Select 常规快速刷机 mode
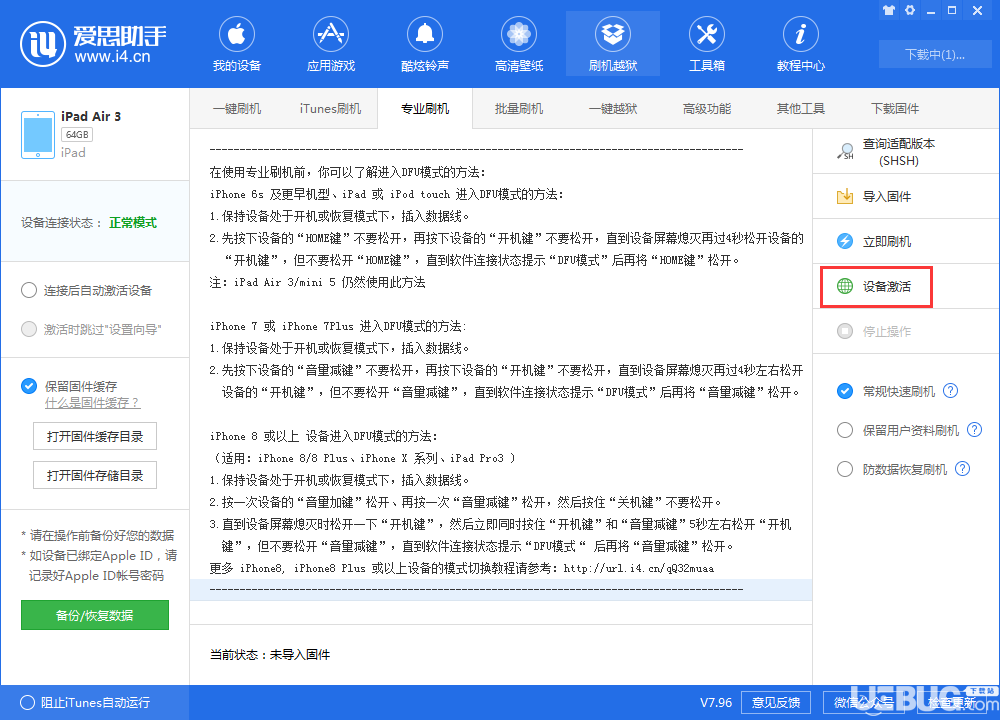Viewport: 1000px width, 720px height. tap(844, 391)
